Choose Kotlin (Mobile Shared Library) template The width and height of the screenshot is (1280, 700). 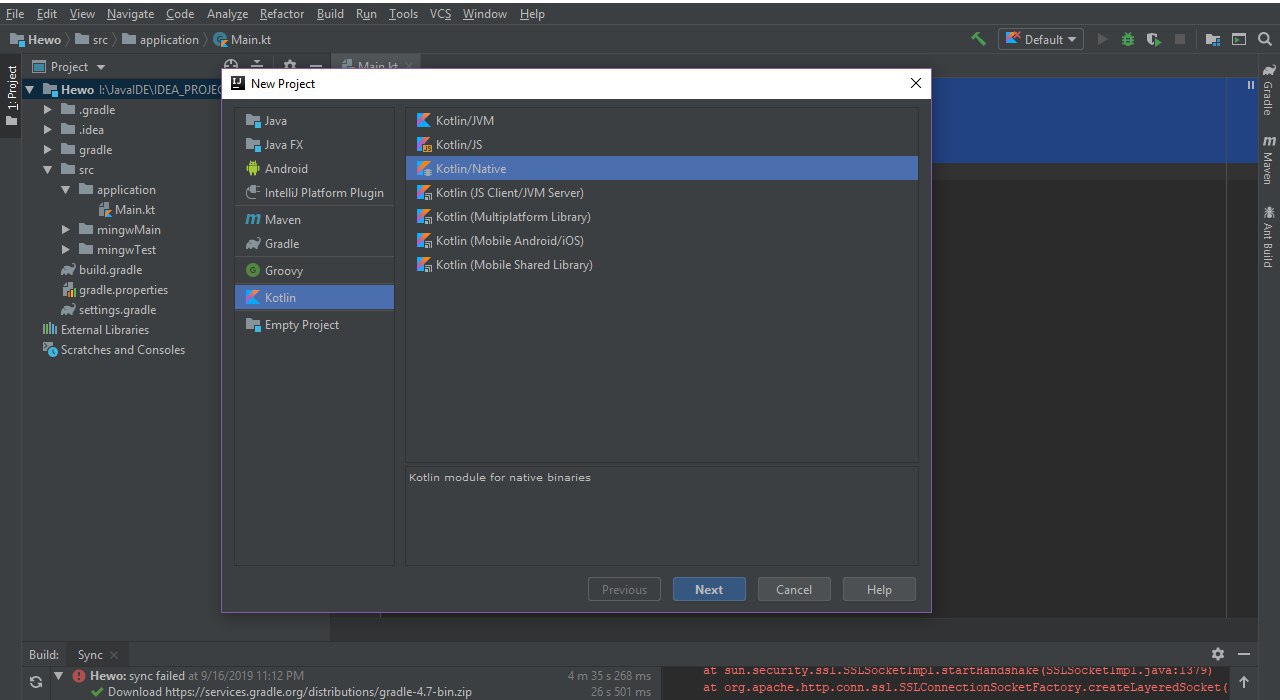pos(661,264)
